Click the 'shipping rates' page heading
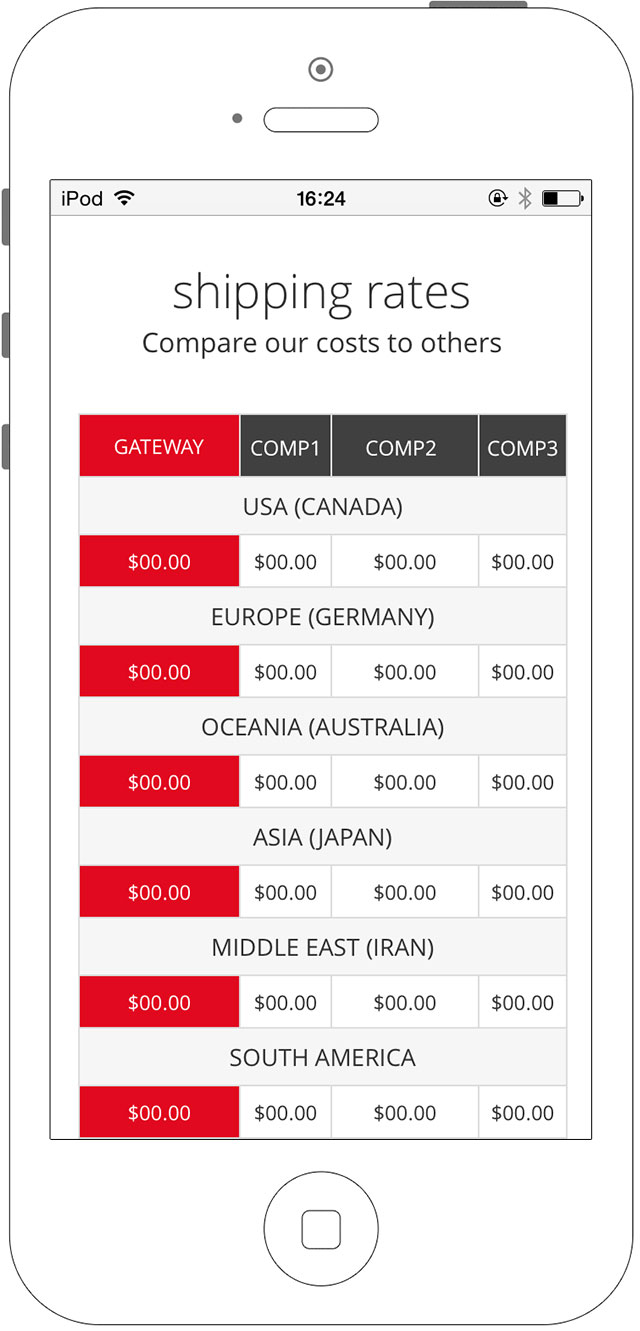This screenshot has width=640, height=1331. pos(321,293)
